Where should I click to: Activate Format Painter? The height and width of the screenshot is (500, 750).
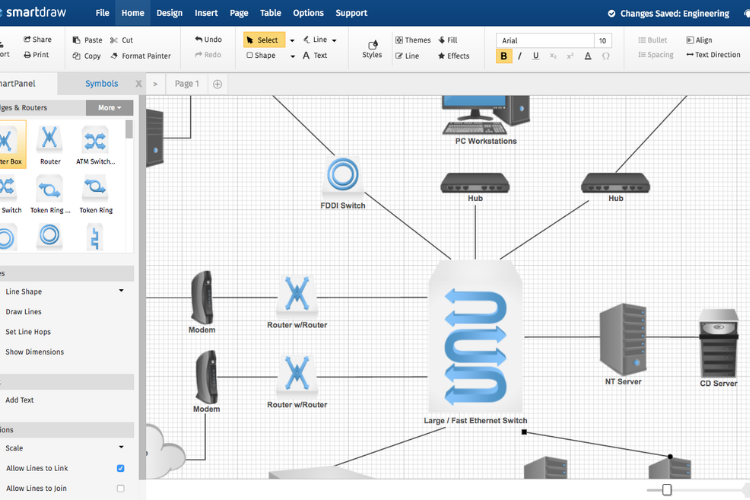(x=141, y=56)
